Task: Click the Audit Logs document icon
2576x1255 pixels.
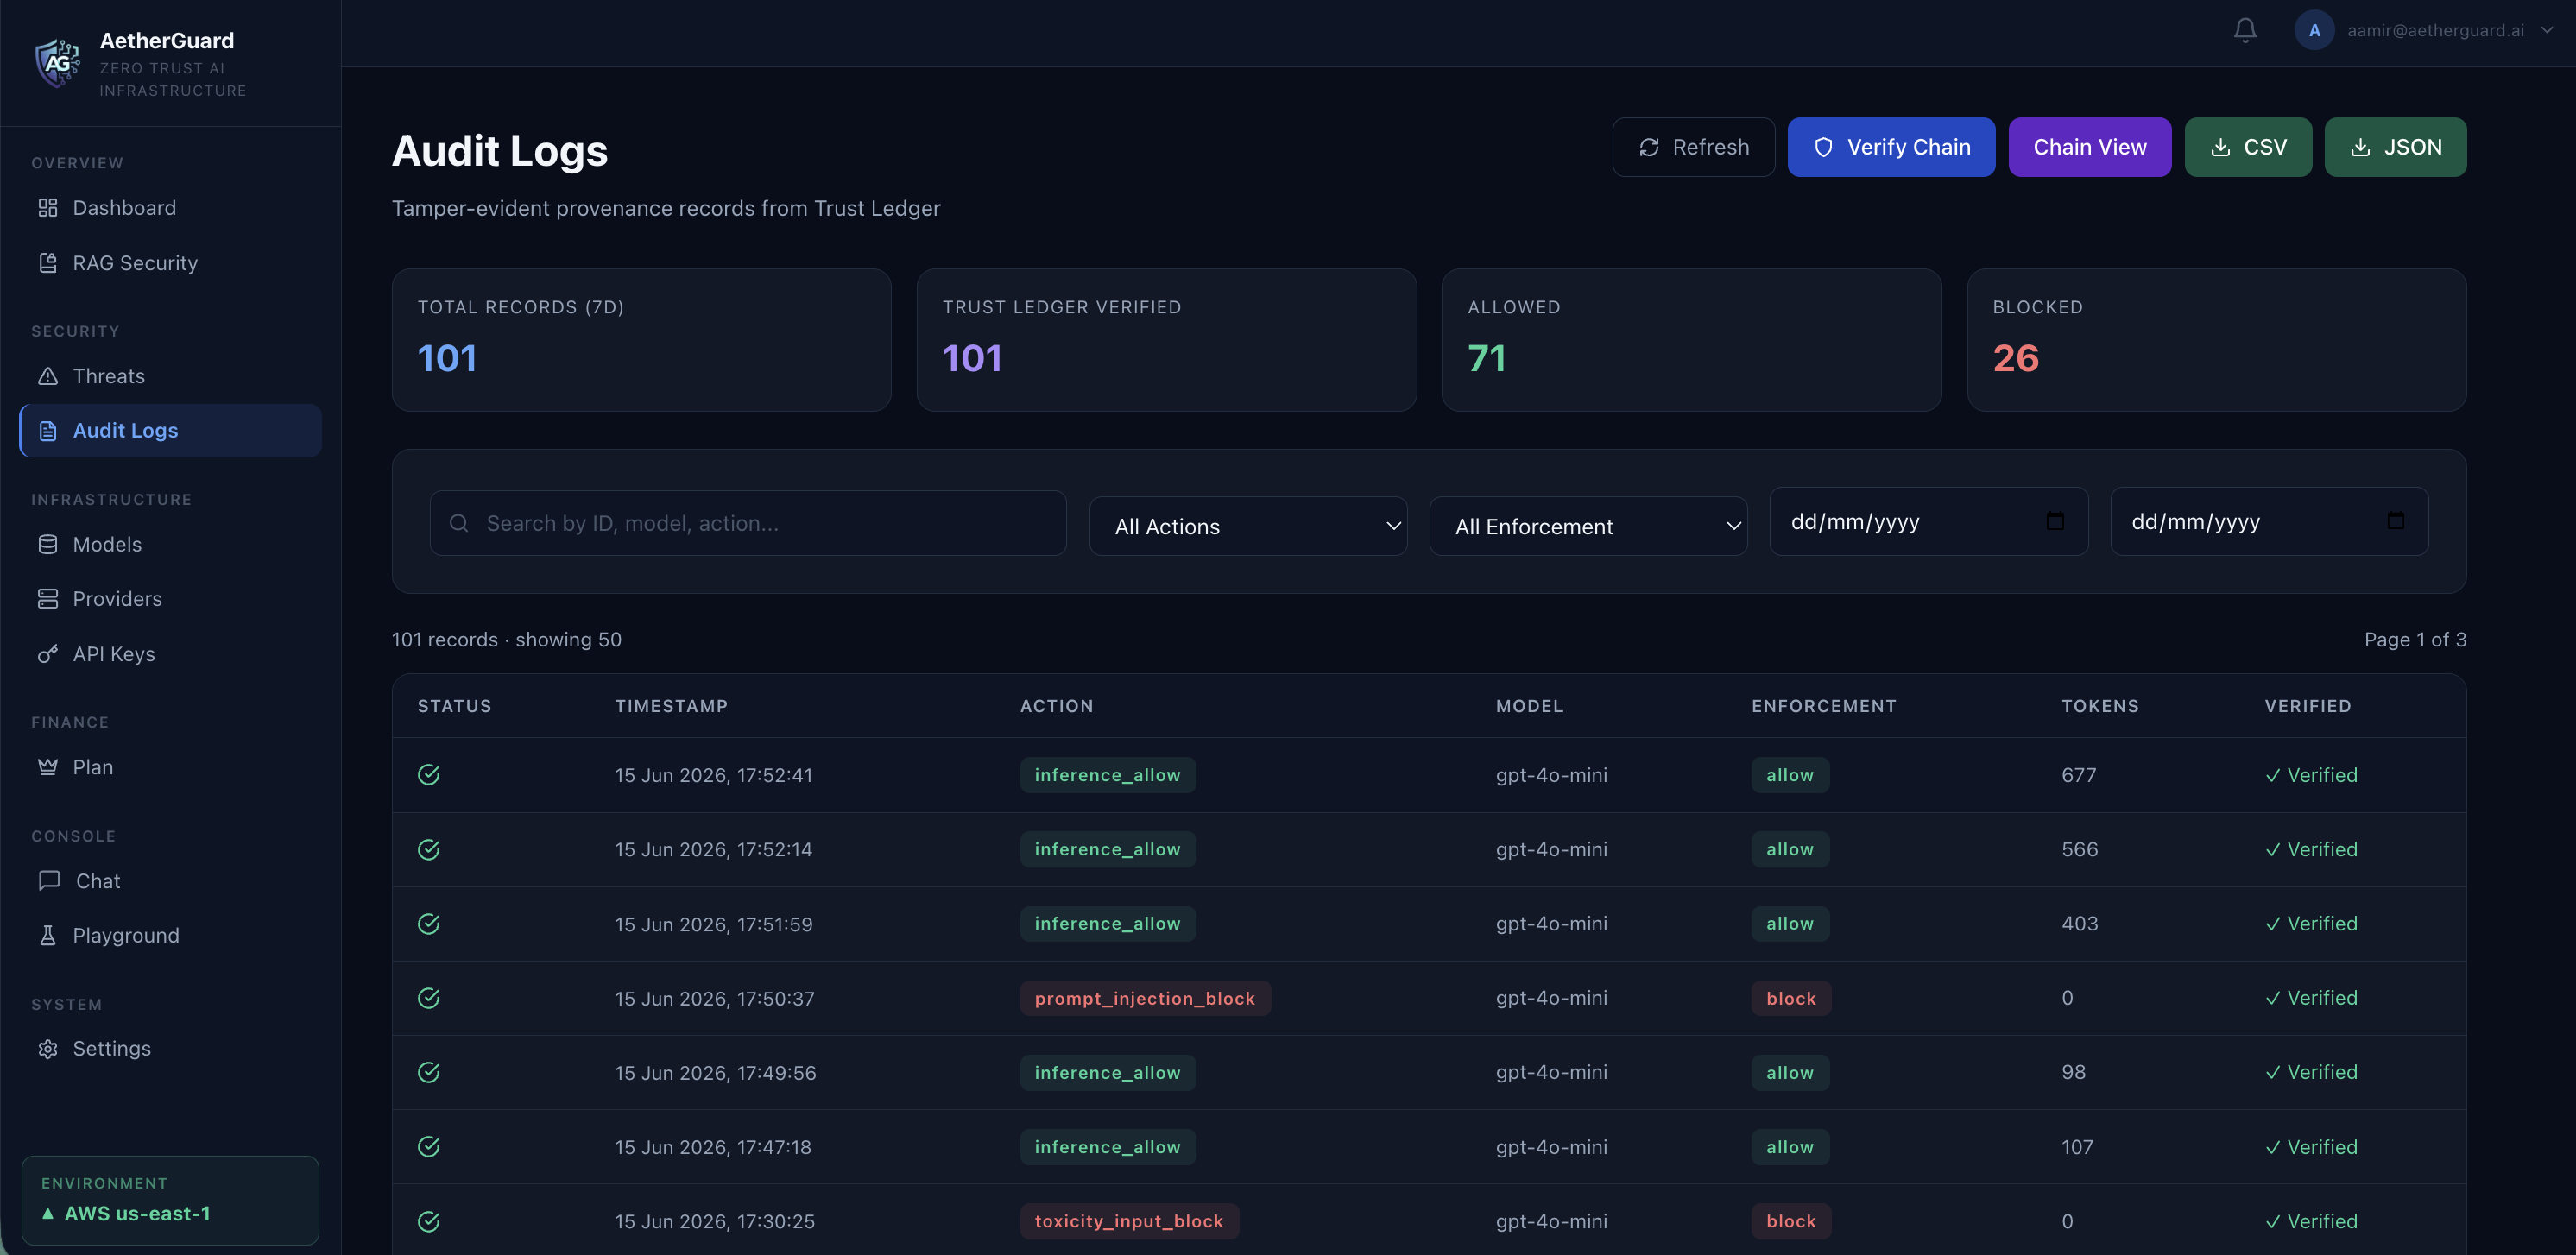Action: [x=48, y=431]
